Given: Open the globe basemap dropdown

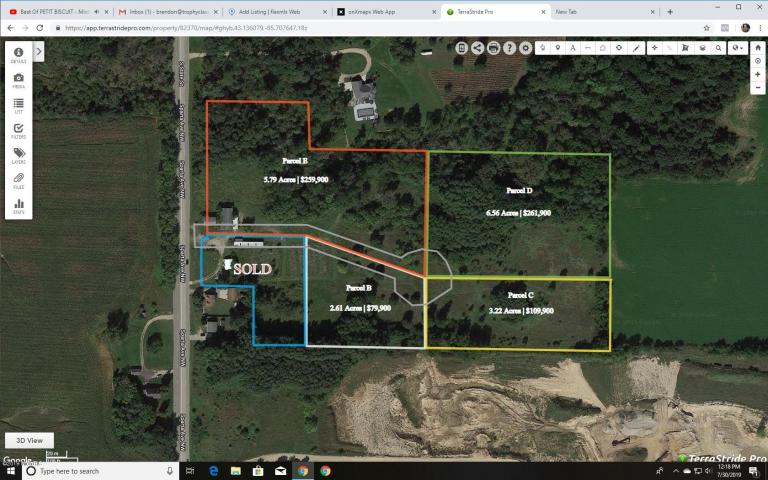Looking at the screenshot, I should pos(737,47).
